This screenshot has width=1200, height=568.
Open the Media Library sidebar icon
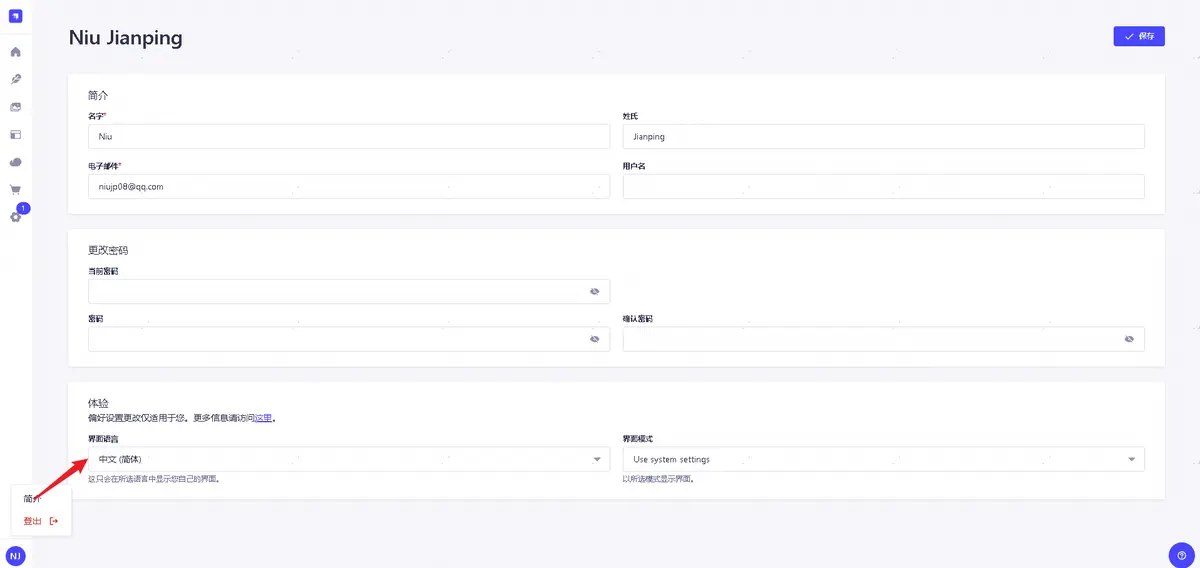tap(15, 107)
